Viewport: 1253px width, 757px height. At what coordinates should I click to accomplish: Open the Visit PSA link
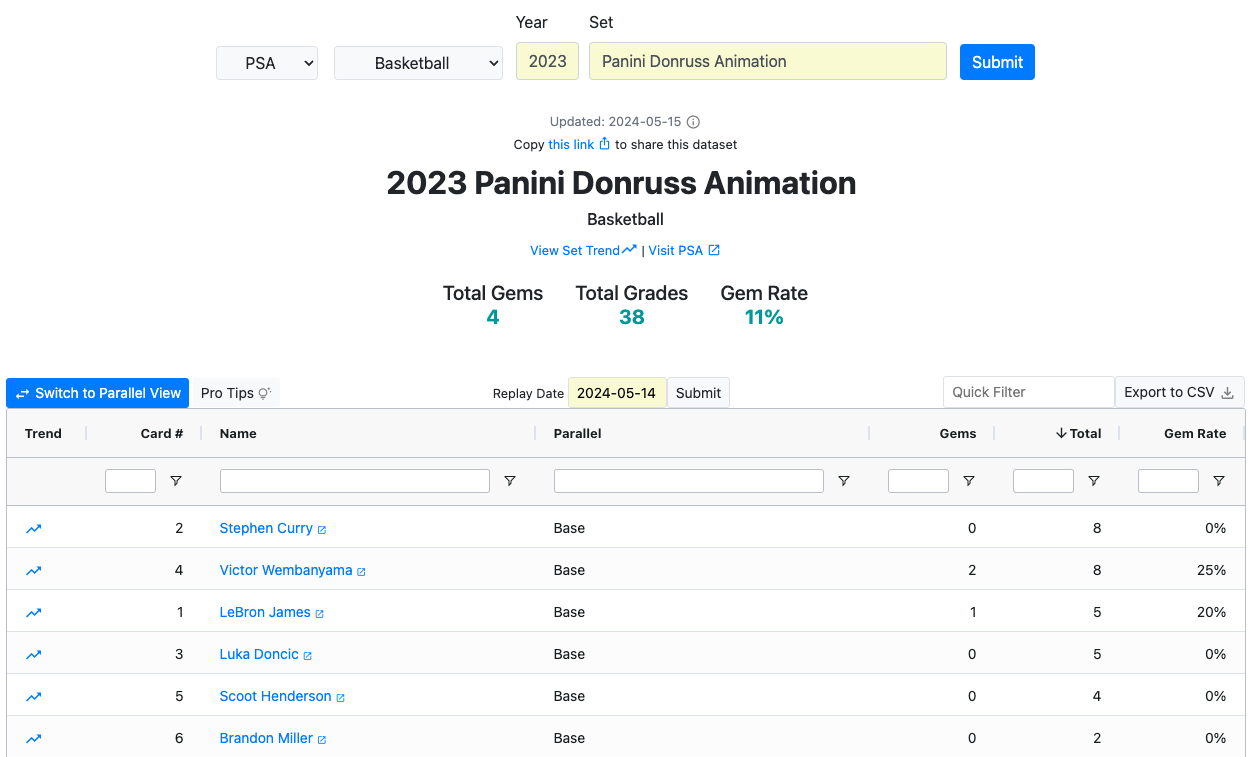pyautogui.click(x=684, y=250)
